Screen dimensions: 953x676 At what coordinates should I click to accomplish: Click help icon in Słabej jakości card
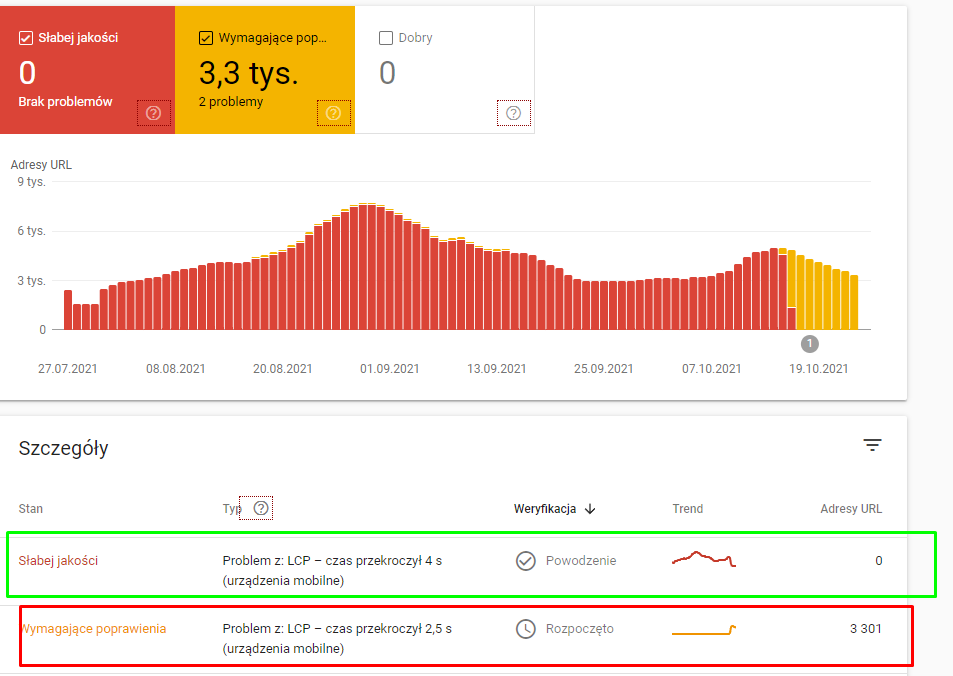[153, 113]
